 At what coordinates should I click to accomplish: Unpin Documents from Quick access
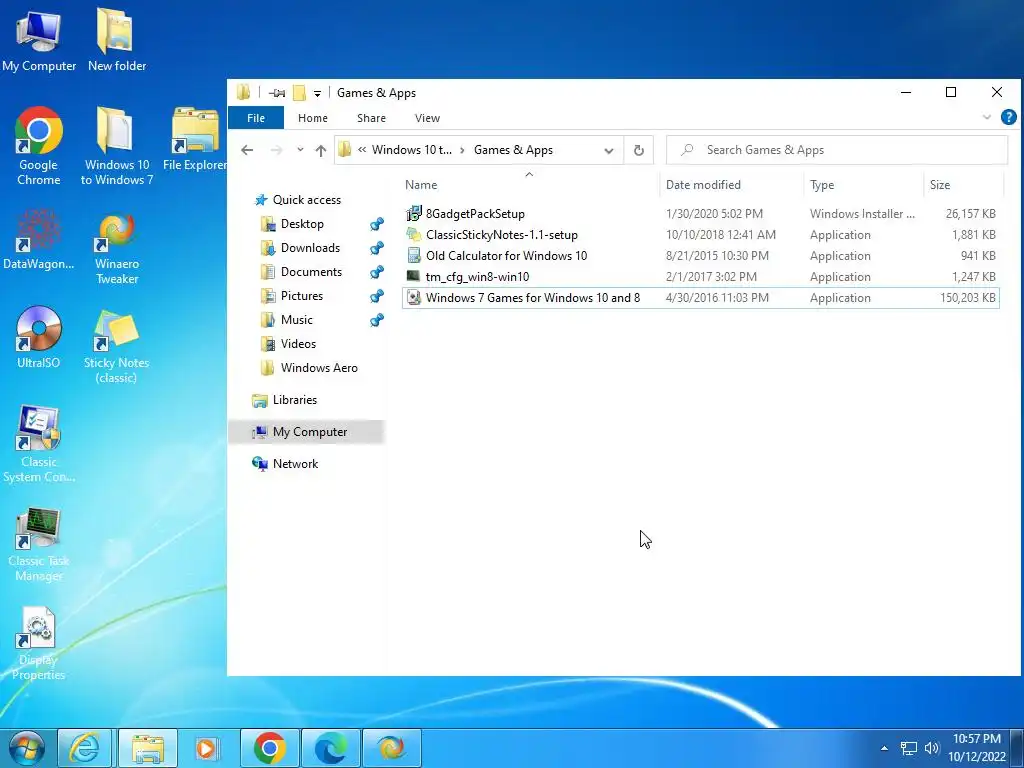pyautogui.click(x=377, y=272)
